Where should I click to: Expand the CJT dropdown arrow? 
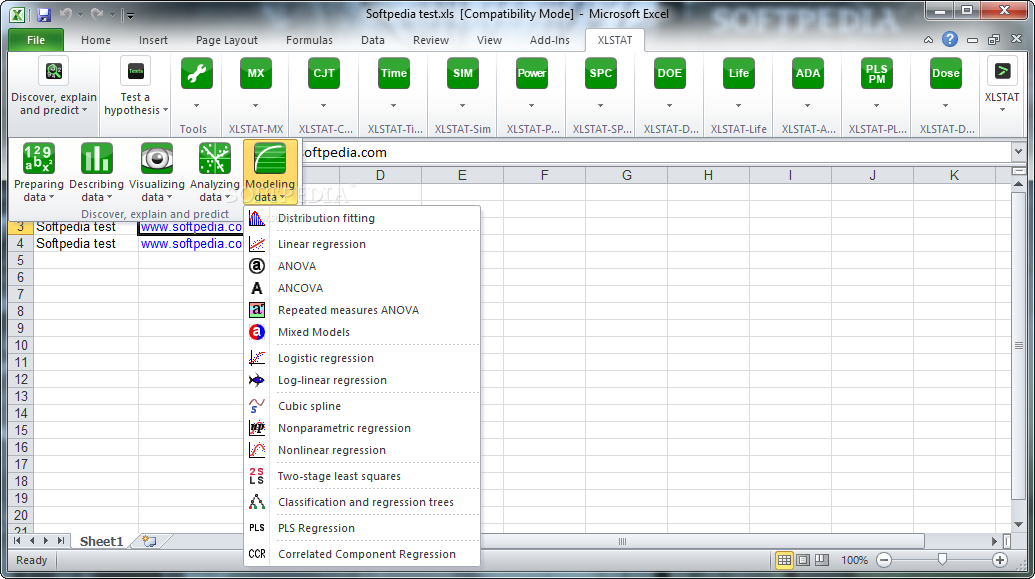pos(323,106)
